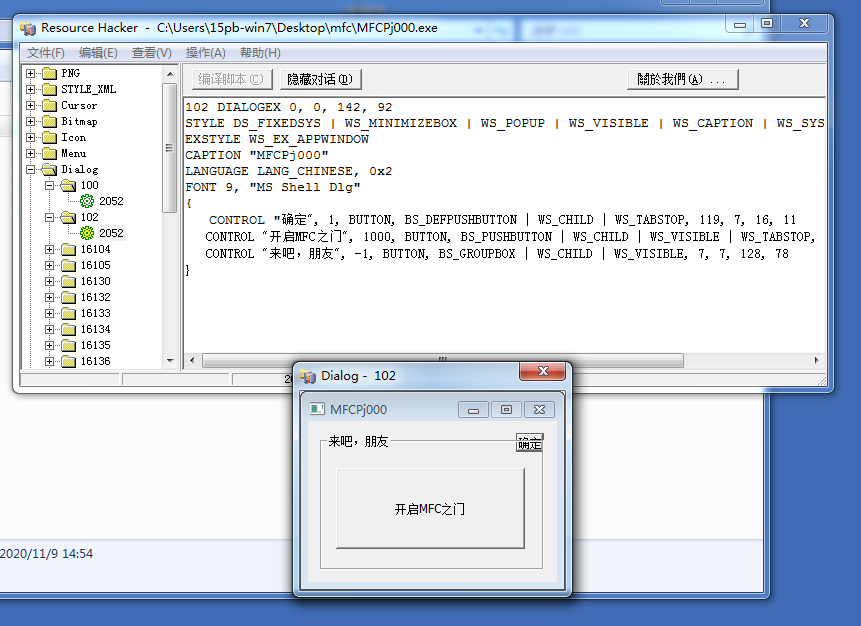
Task: Click the FONT 9 "MS Shell Dlg" line
Action: click(272, 187)
